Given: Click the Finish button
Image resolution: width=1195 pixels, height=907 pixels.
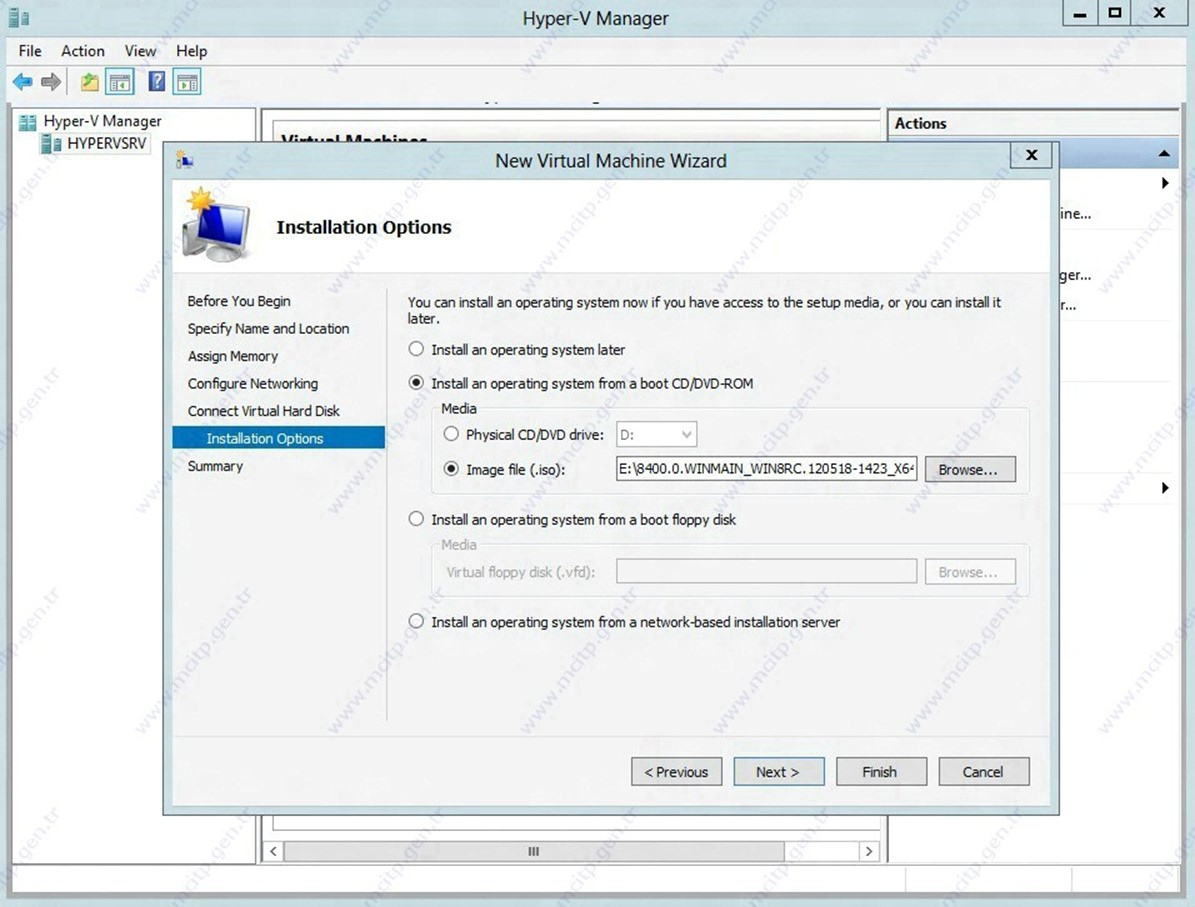Looking at the screenshot, I should 881,771.
